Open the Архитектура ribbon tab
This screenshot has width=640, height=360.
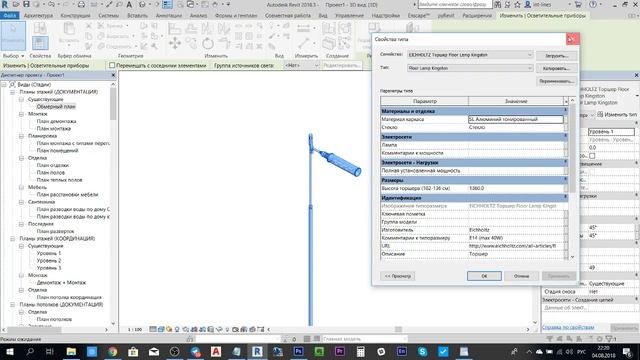coord(38,16)
